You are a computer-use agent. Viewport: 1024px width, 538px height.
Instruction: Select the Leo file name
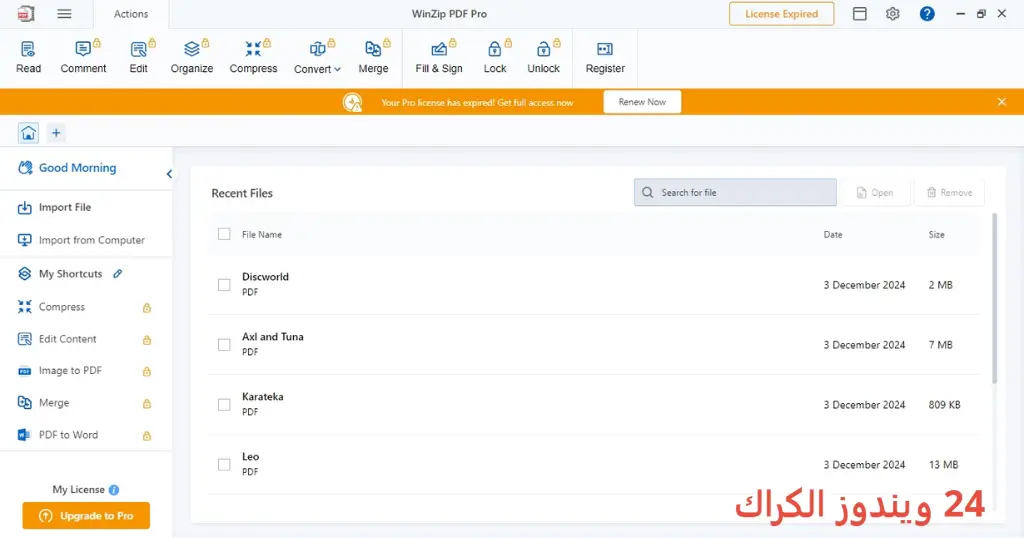pyautogui.click(x=250, y=457)
